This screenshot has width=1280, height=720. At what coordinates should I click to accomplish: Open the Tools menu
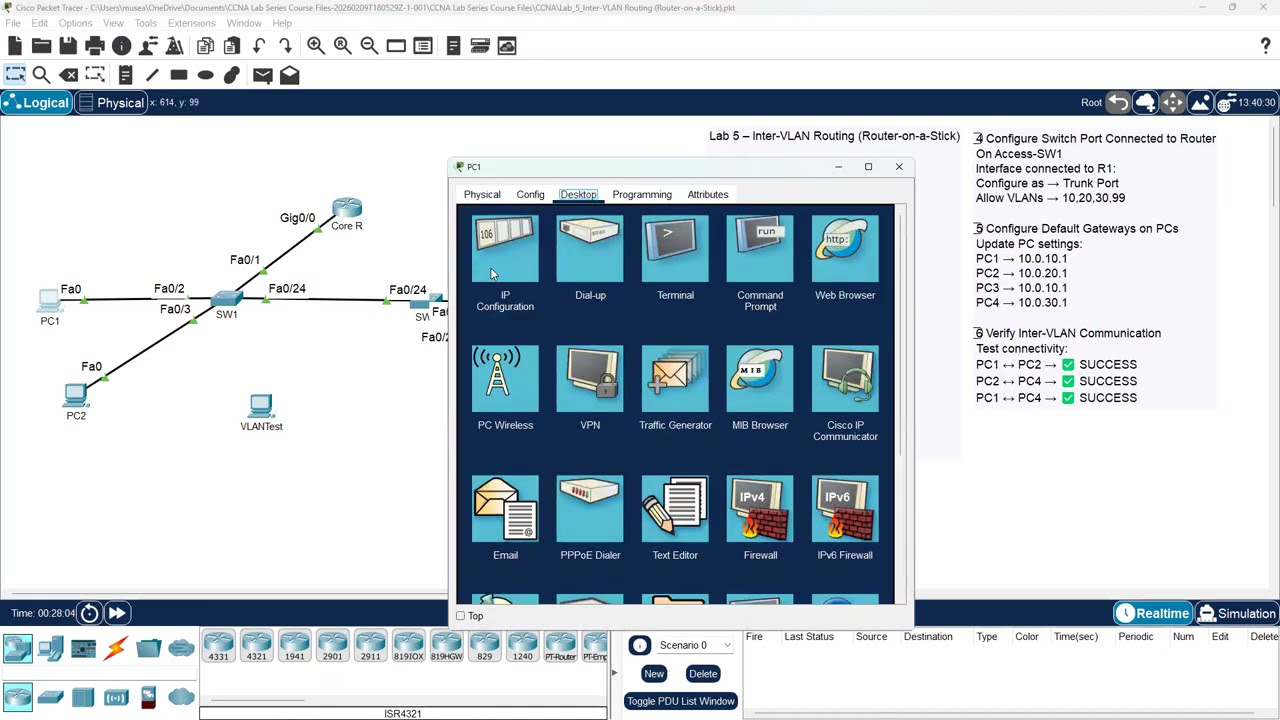145,23
